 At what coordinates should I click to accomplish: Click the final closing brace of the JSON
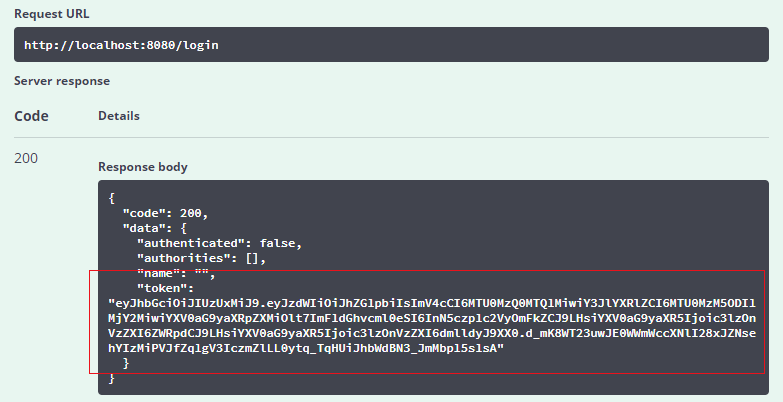click(112, 379)
